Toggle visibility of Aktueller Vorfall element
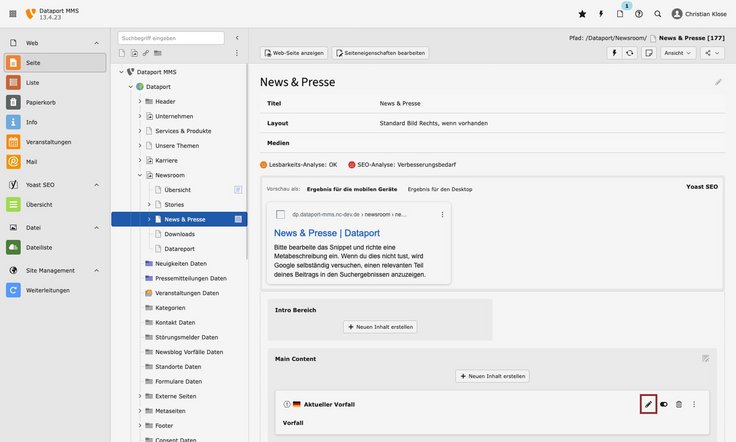The image size is (736, 442). [663, 404]
